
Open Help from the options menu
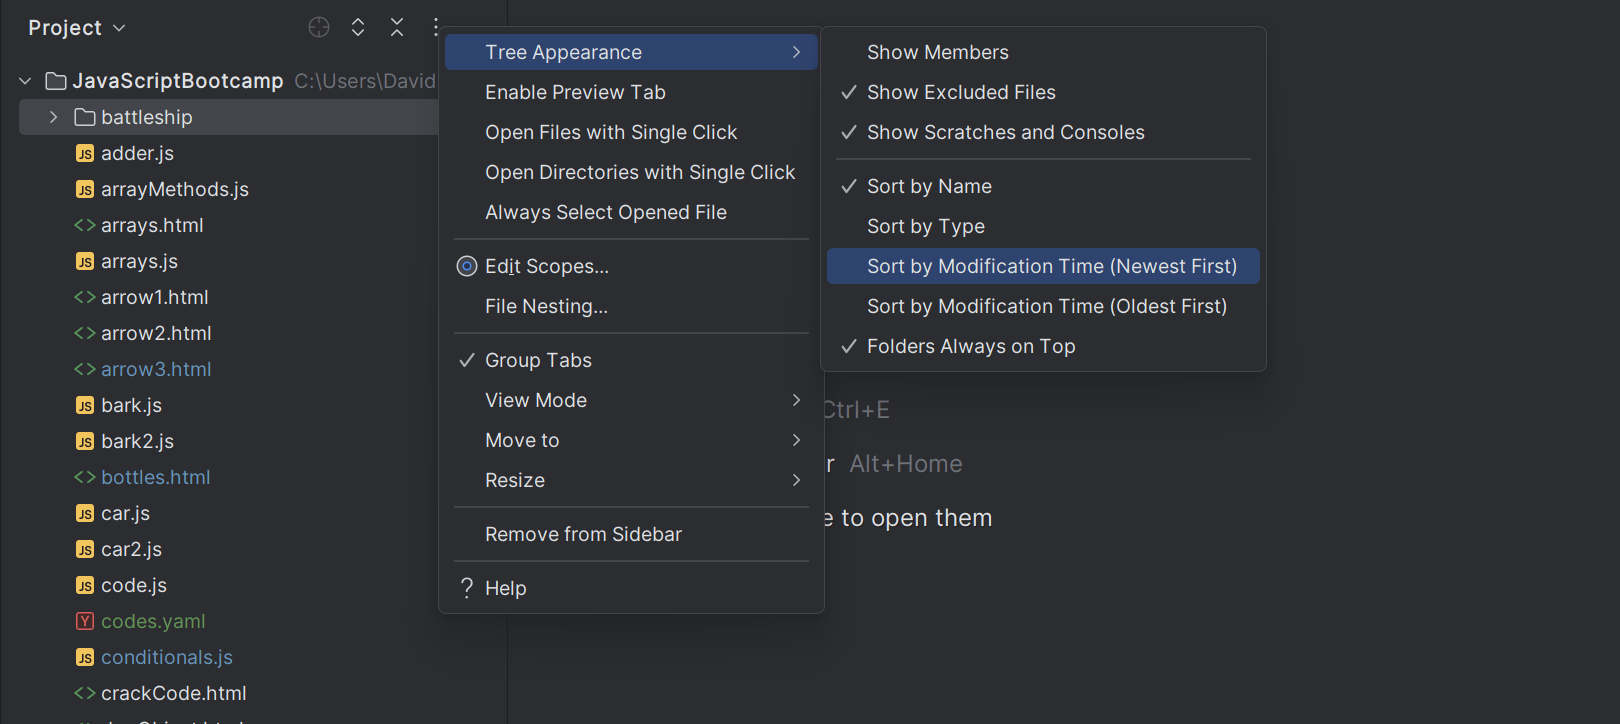505,588
